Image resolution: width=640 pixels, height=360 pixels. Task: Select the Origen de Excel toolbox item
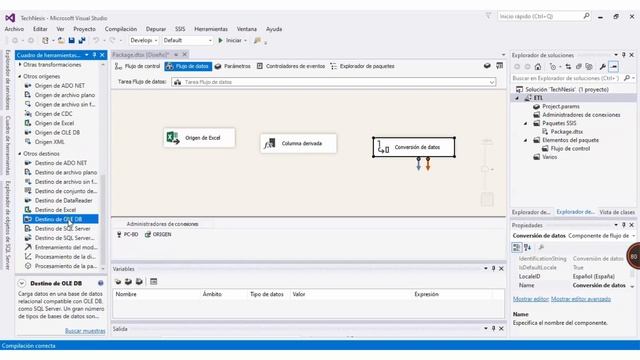(54, 123)
